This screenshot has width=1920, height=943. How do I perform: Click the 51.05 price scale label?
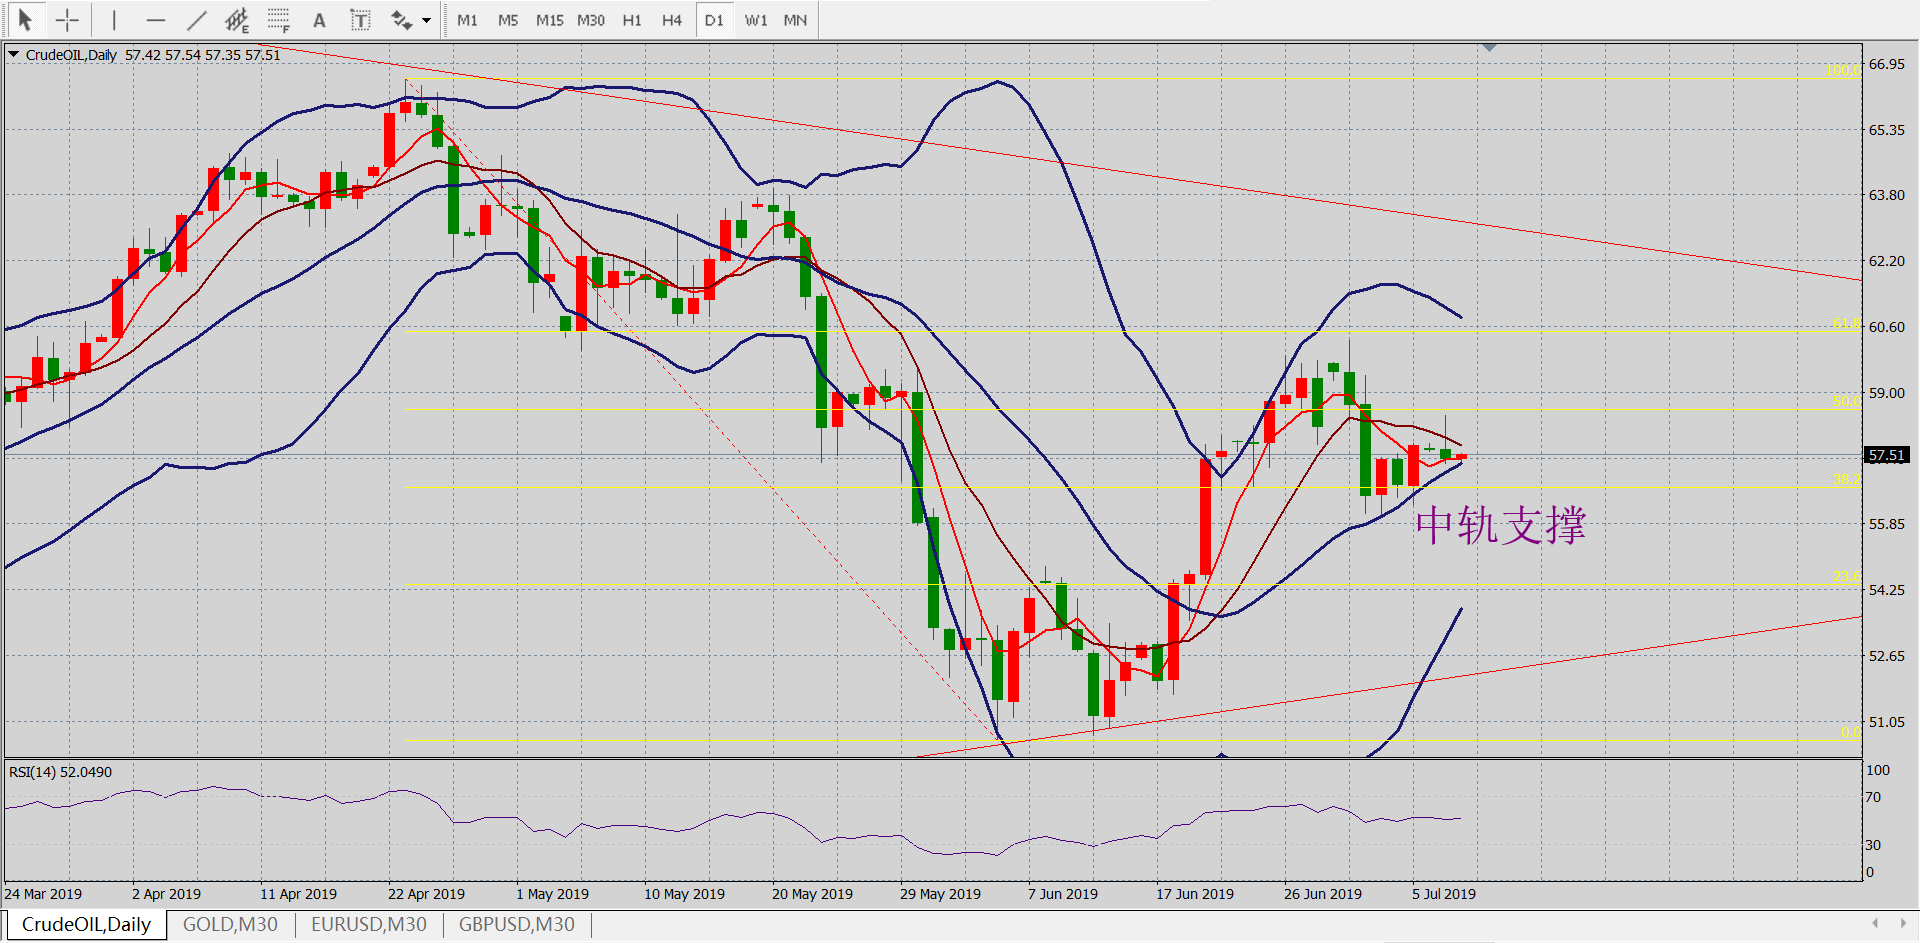click(x=1887, y=722)
